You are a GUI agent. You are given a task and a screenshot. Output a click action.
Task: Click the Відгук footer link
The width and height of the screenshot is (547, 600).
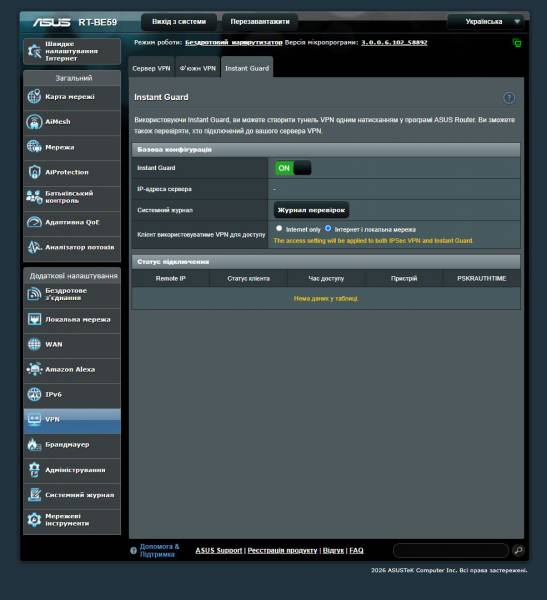333,550
